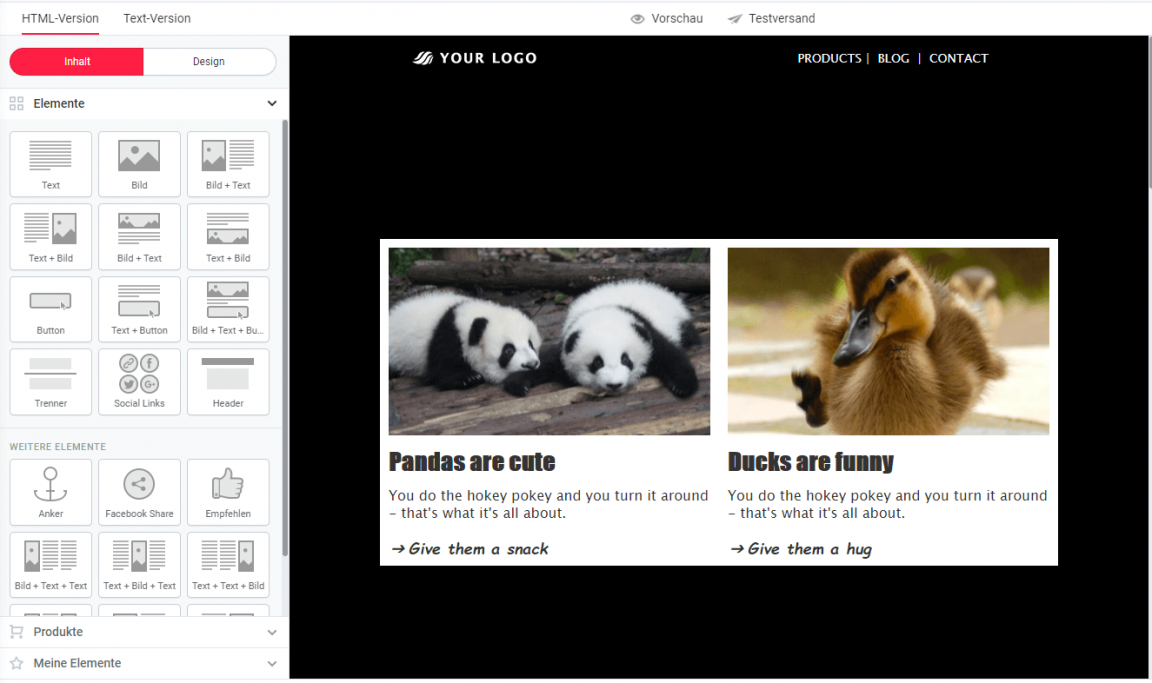Viewport: 1152px width, 683px height.
Task: Switch to the Text-Version tab
Action: click(157, 19)
